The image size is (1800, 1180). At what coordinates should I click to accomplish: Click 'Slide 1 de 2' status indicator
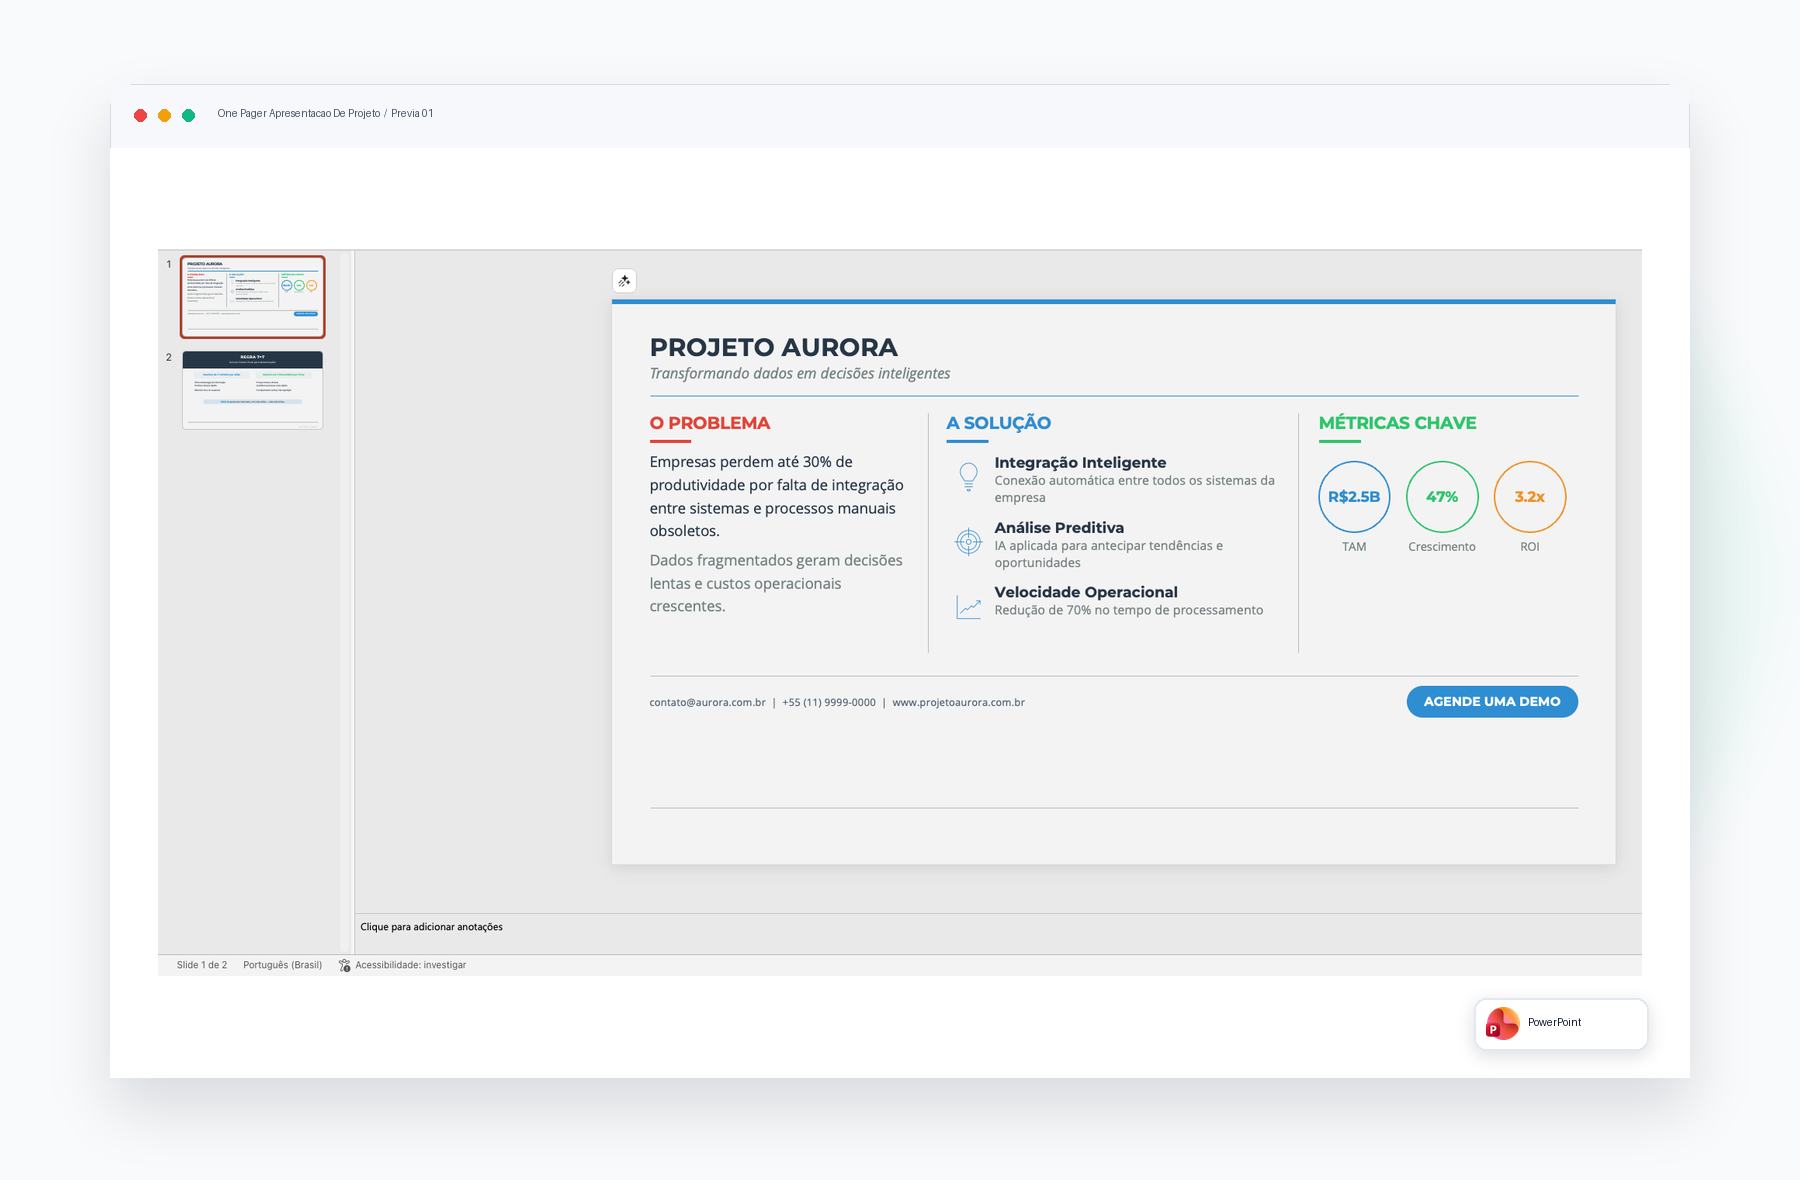coord(202,965)
